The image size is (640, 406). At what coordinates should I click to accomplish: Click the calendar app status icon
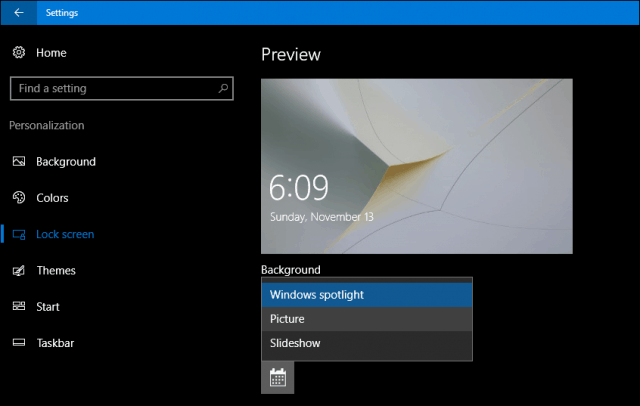point(278,377)
